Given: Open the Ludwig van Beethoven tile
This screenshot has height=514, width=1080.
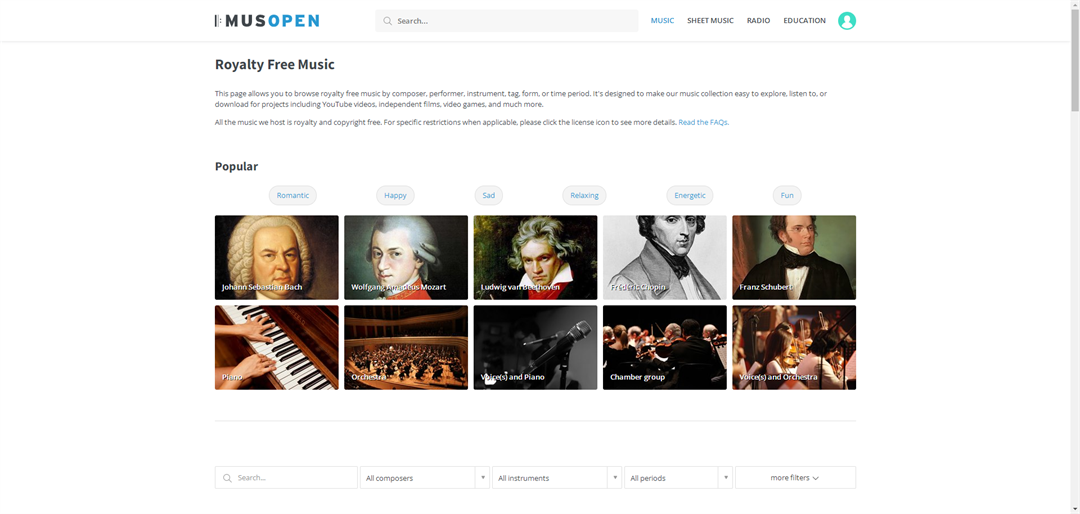Looking at the screenshot, I should coord(535,258).
